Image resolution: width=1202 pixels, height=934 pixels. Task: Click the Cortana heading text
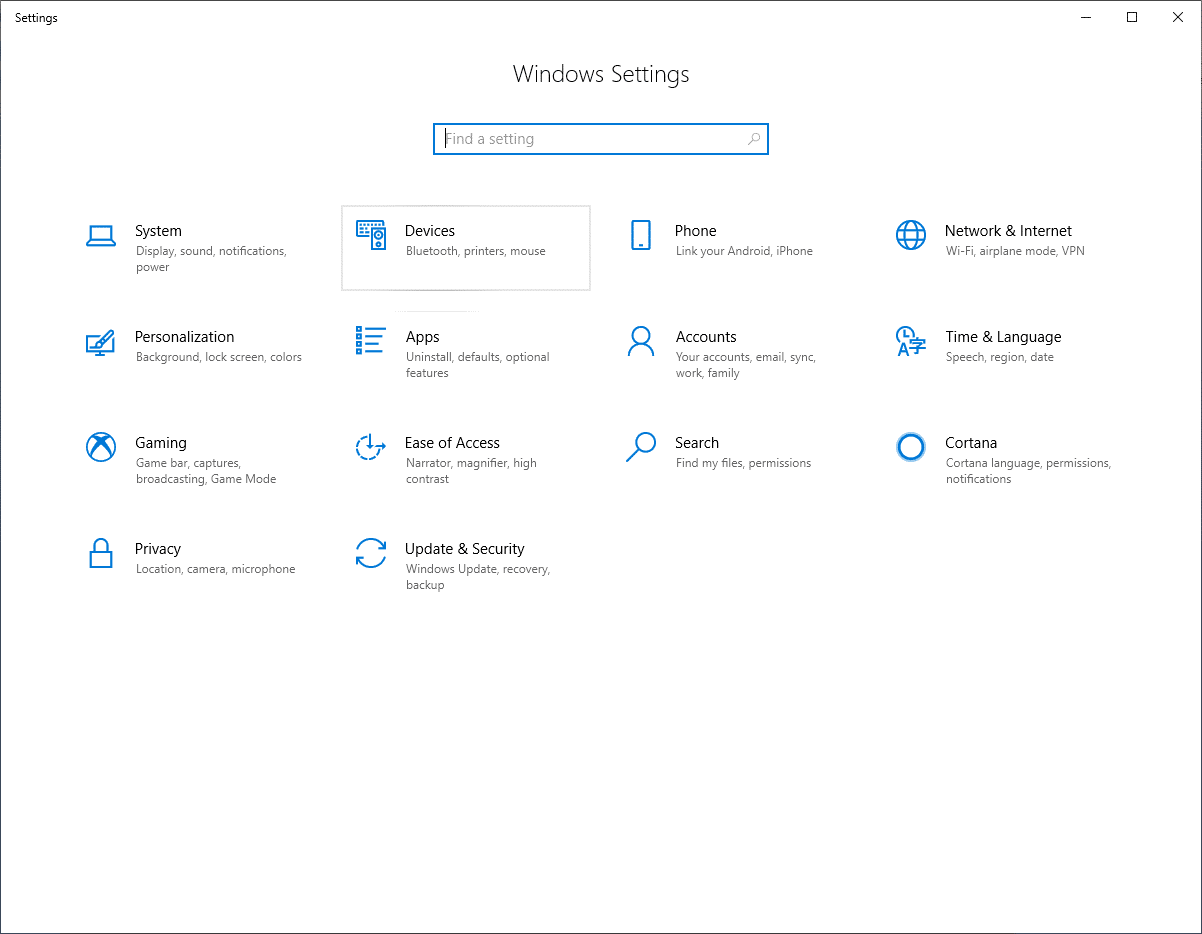(971, 443)
